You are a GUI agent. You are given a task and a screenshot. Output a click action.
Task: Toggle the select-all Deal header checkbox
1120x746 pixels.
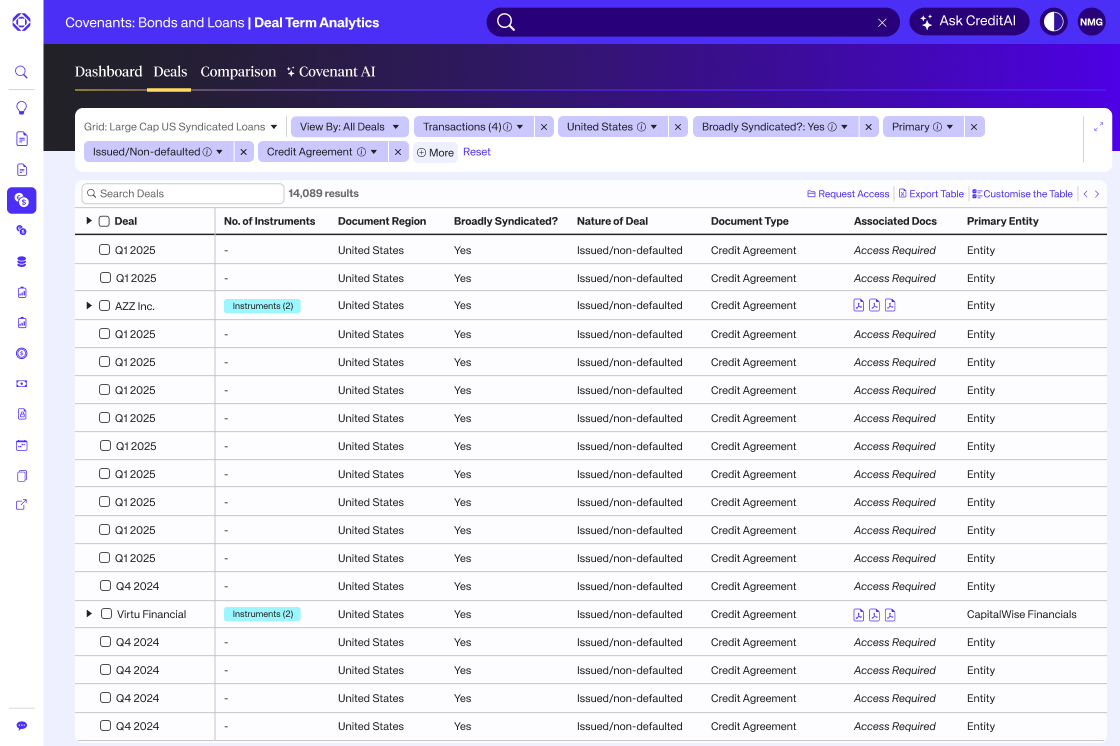tap(104, 221)
